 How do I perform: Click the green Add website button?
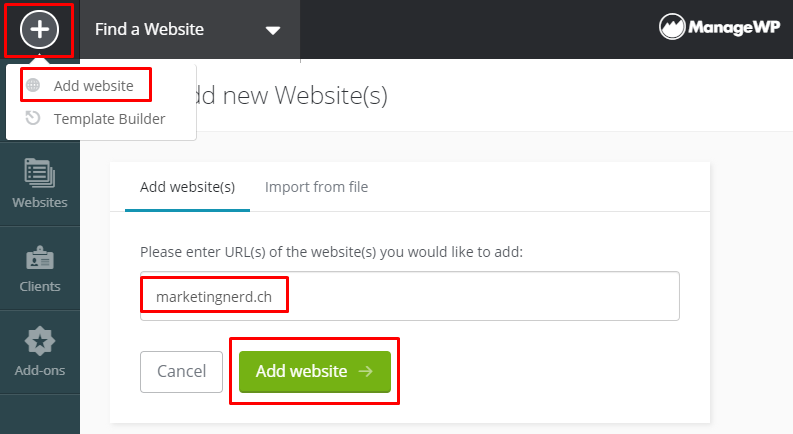click(x=315, y=372)
